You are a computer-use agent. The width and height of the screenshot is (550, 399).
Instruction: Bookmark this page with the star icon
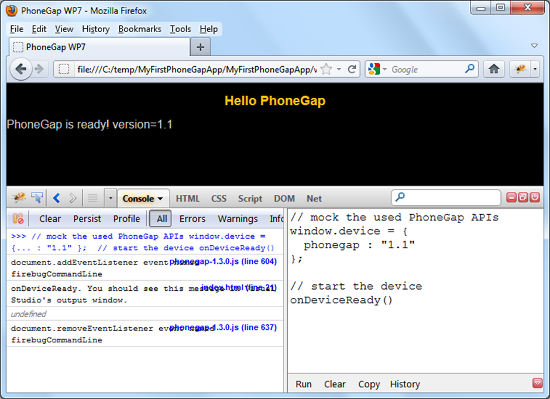pyautogui.click(x=326, y=69)
